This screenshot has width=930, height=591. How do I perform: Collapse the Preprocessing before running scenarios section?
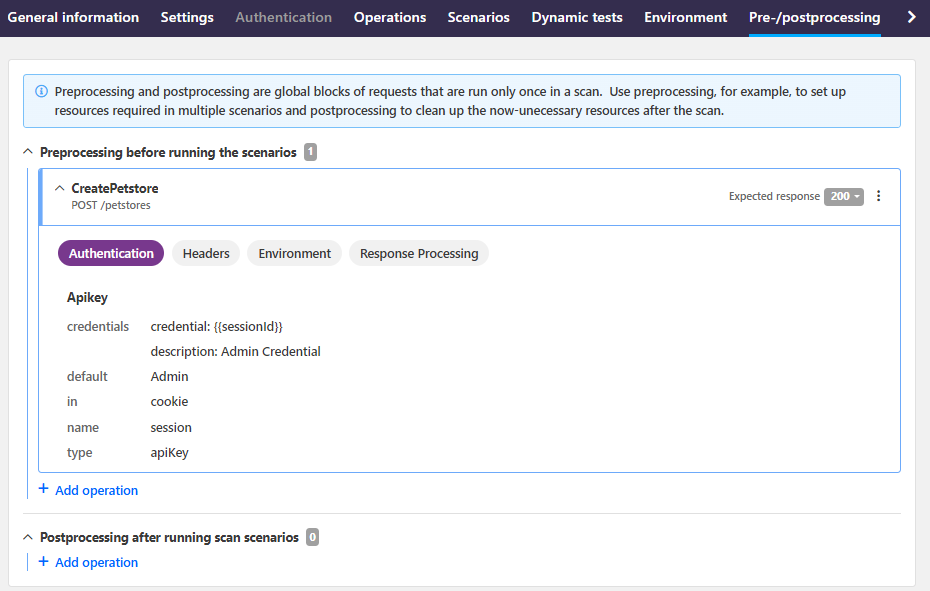tap(26, 152)
